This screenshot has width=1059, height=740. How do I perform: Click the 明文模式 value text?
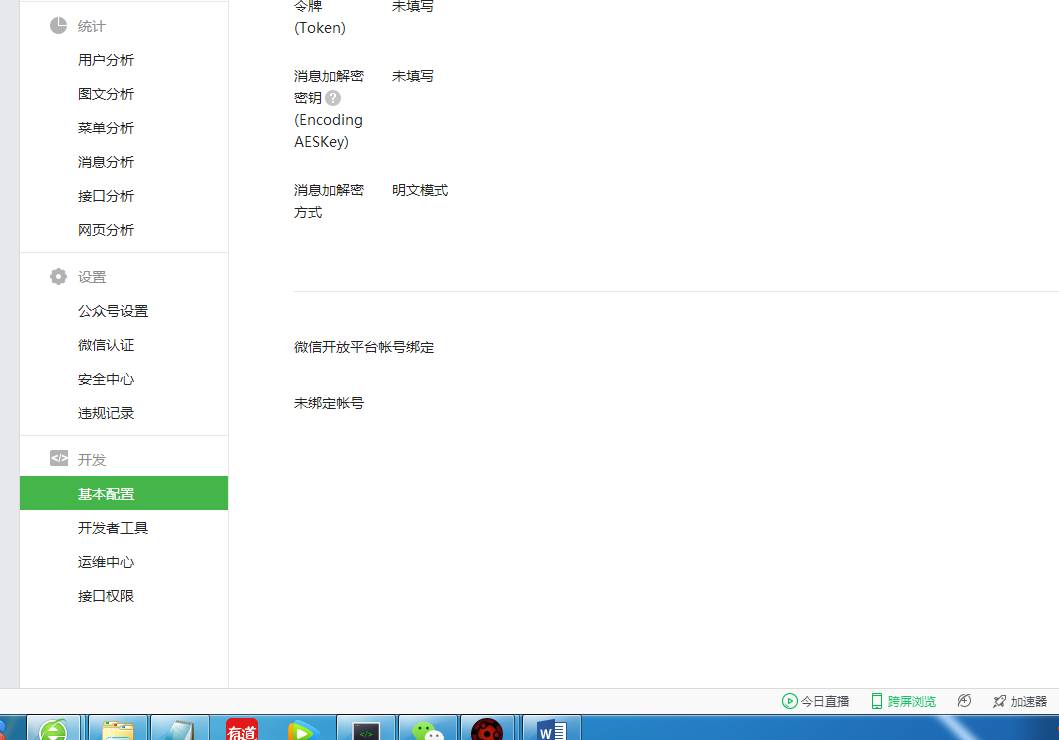coord(420,190)
